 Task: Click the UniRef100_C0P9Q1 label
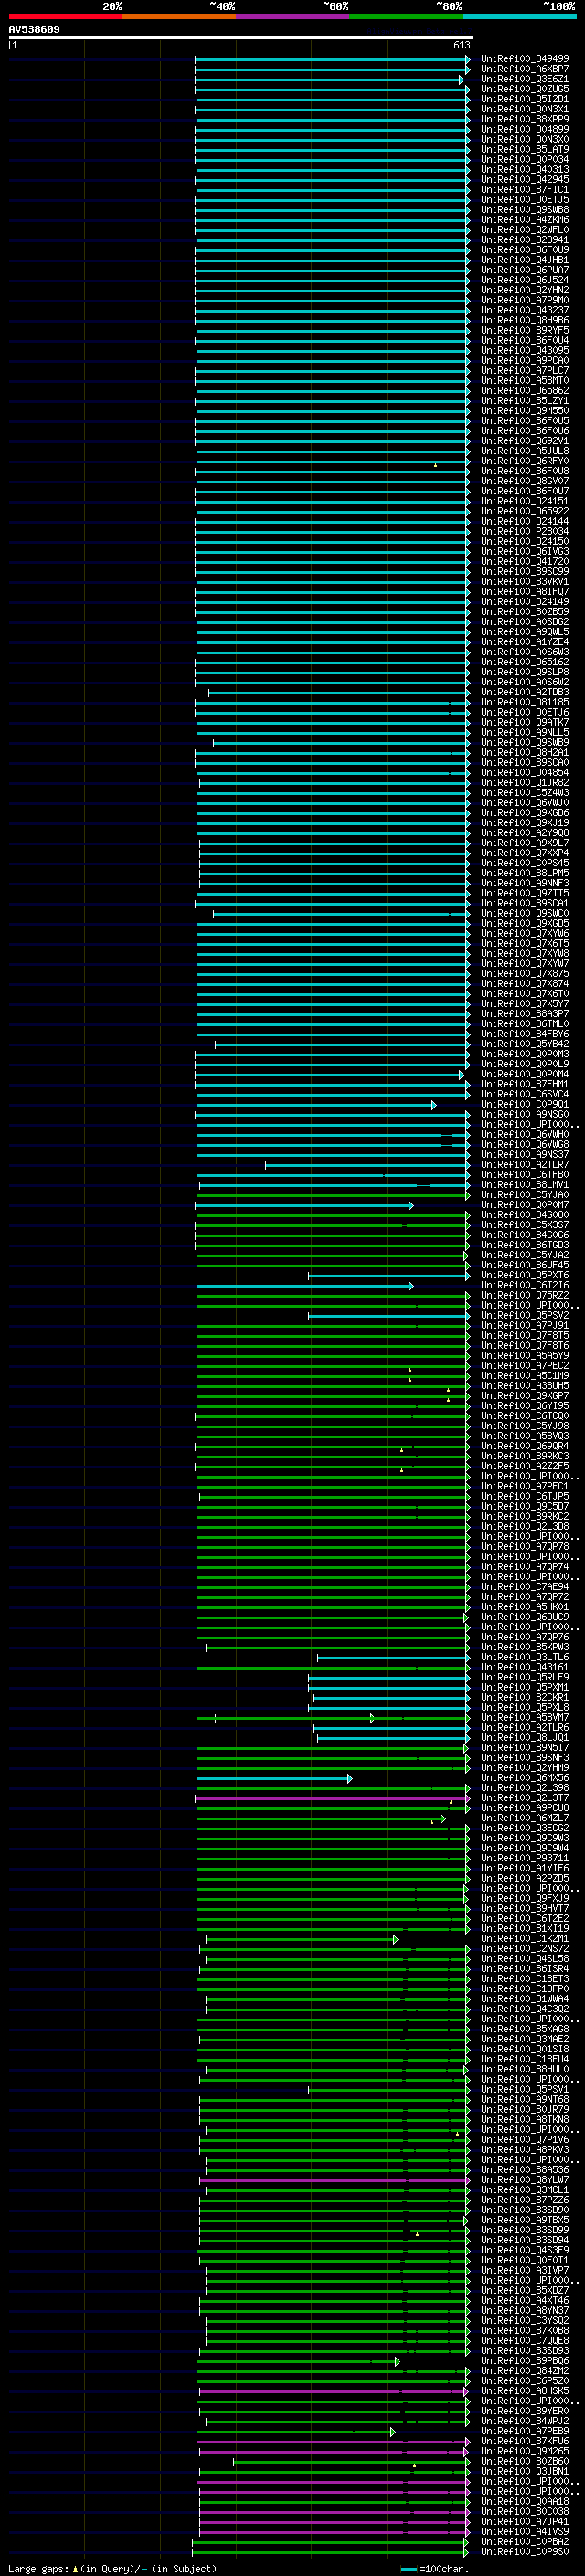(x=525, y=1104)
